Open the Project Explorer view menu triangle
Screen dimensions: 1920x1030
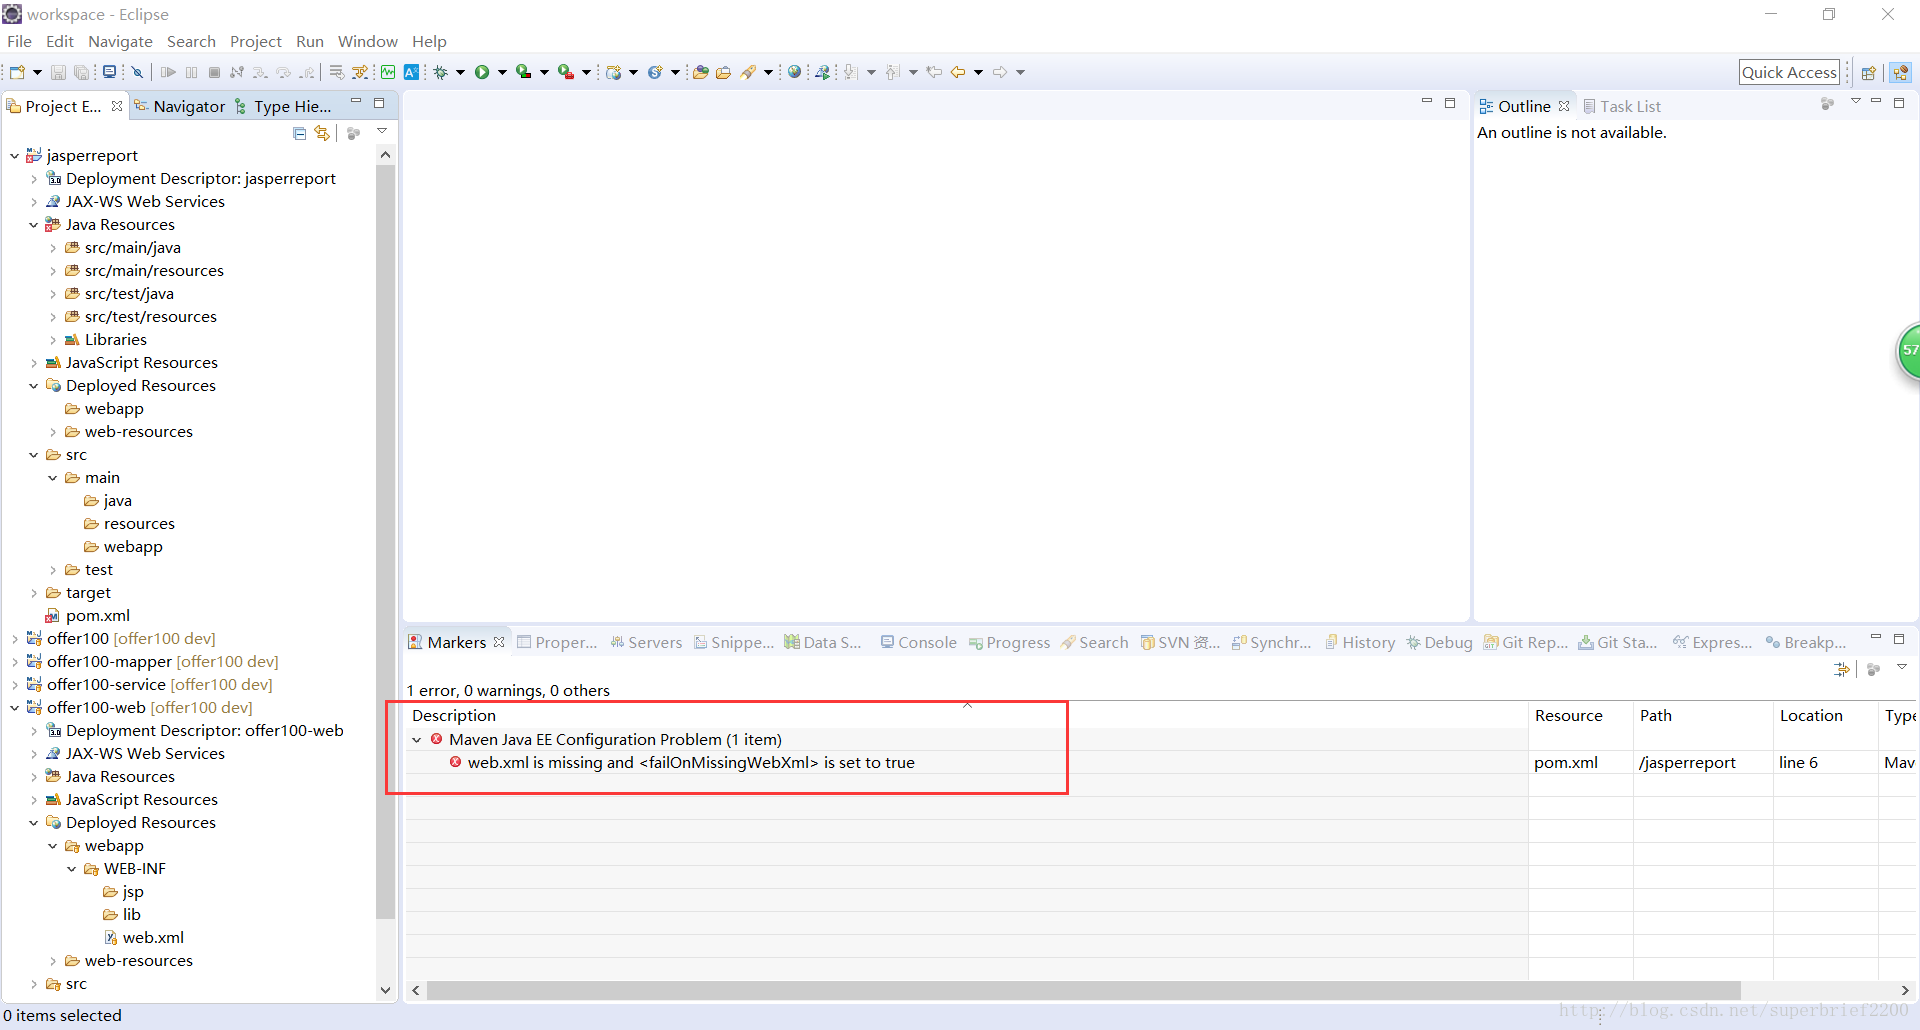click(382, 131)
